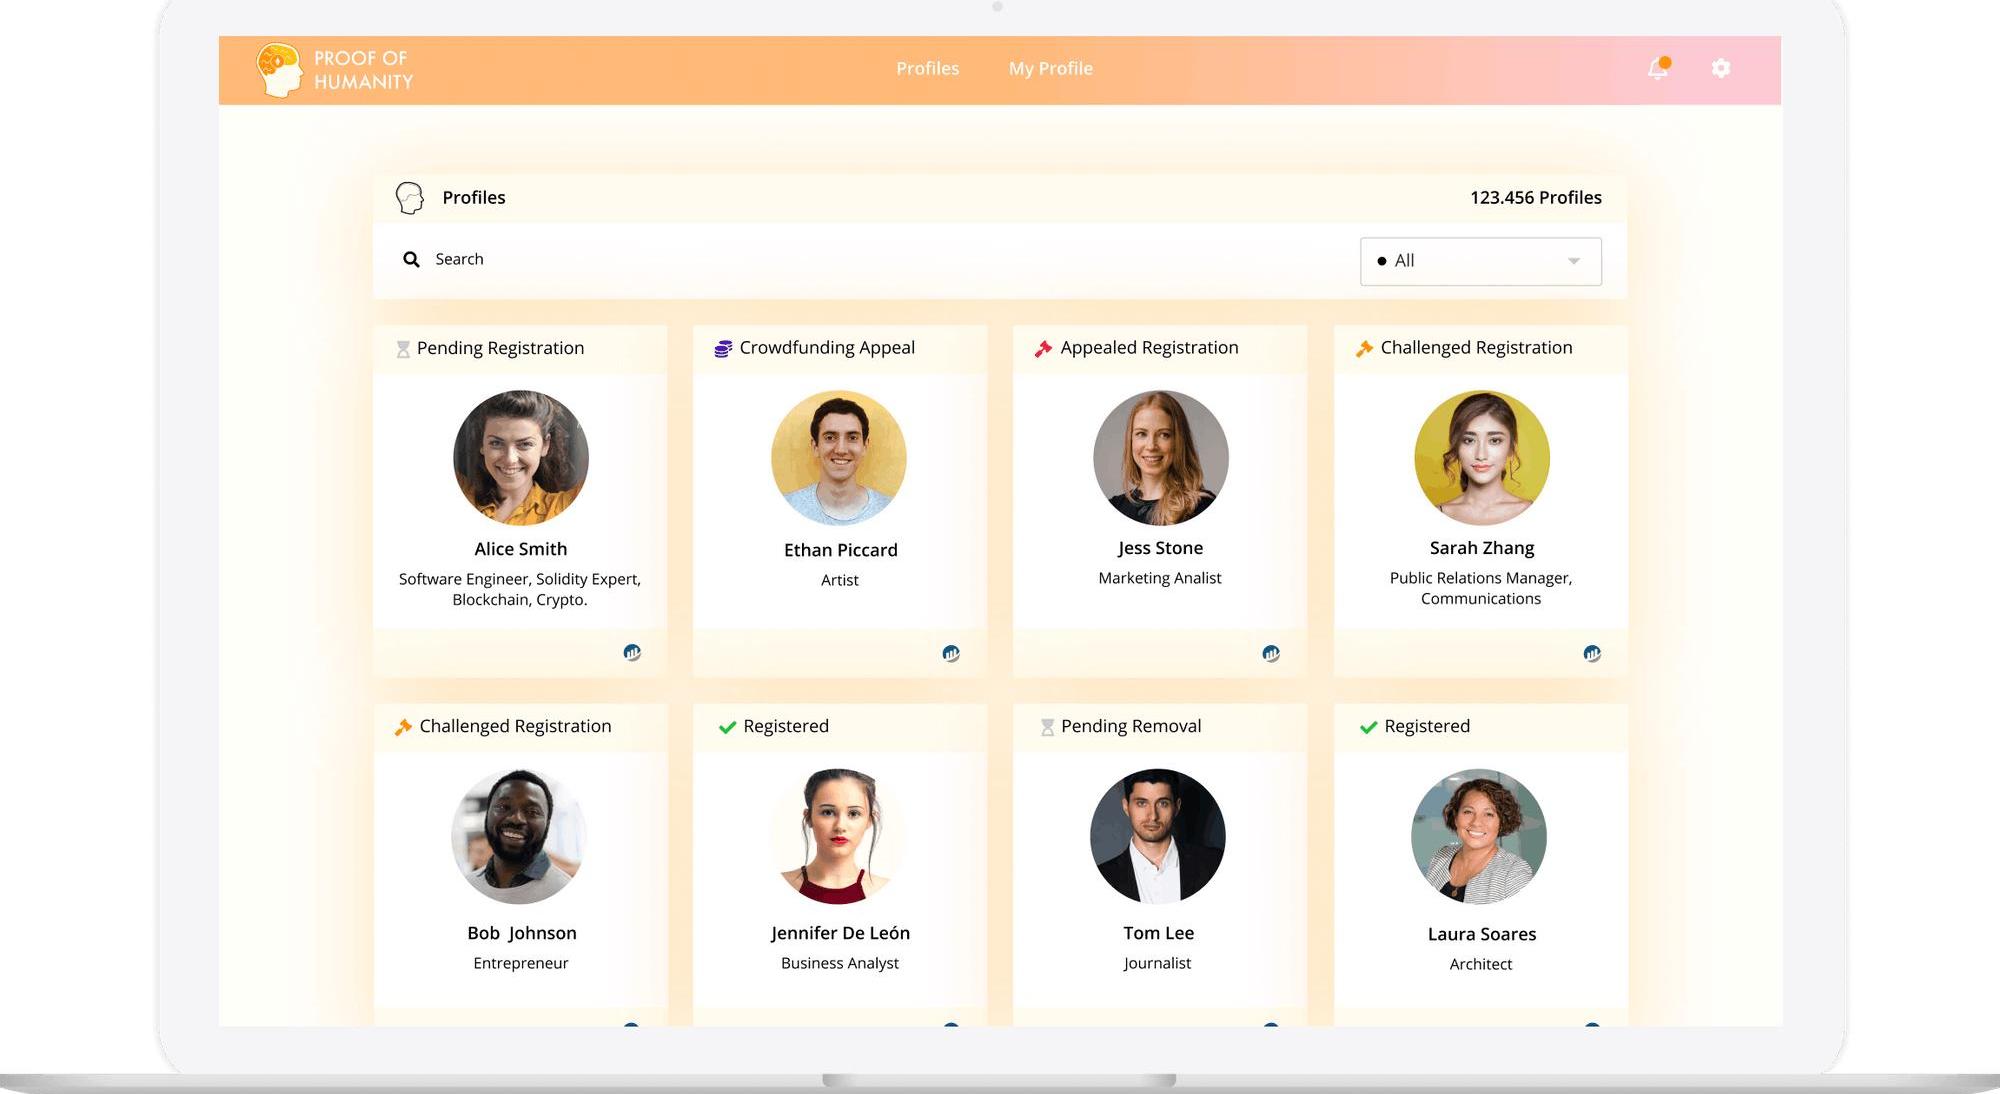Image resolution: width=2000 pixels, height=1094 pixels.
Task: Select Tom Lee's profile photo
Action: tap(1157, 837)
